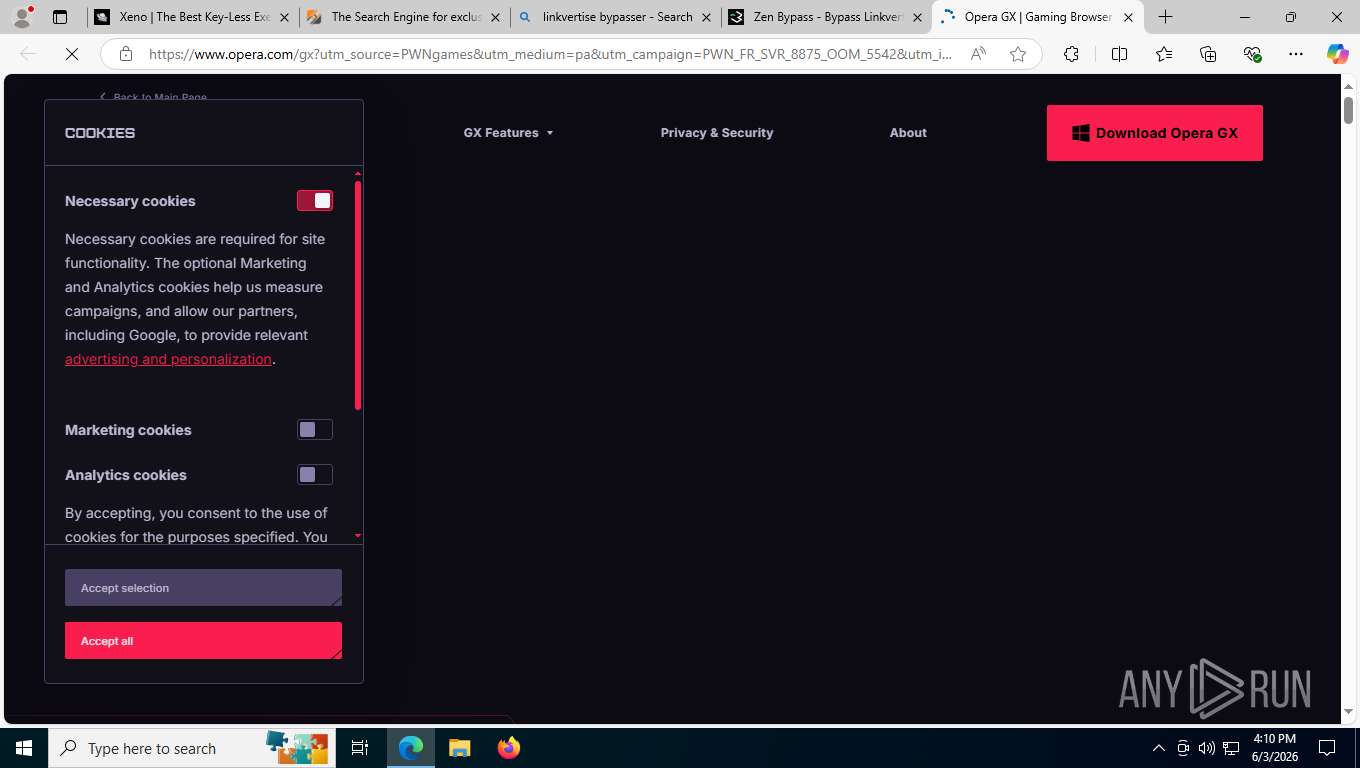Image resolution: width=1360 pixels, height=768 pixels.
Task: Expand the GX Features dropdown
Action: point(508,133)
